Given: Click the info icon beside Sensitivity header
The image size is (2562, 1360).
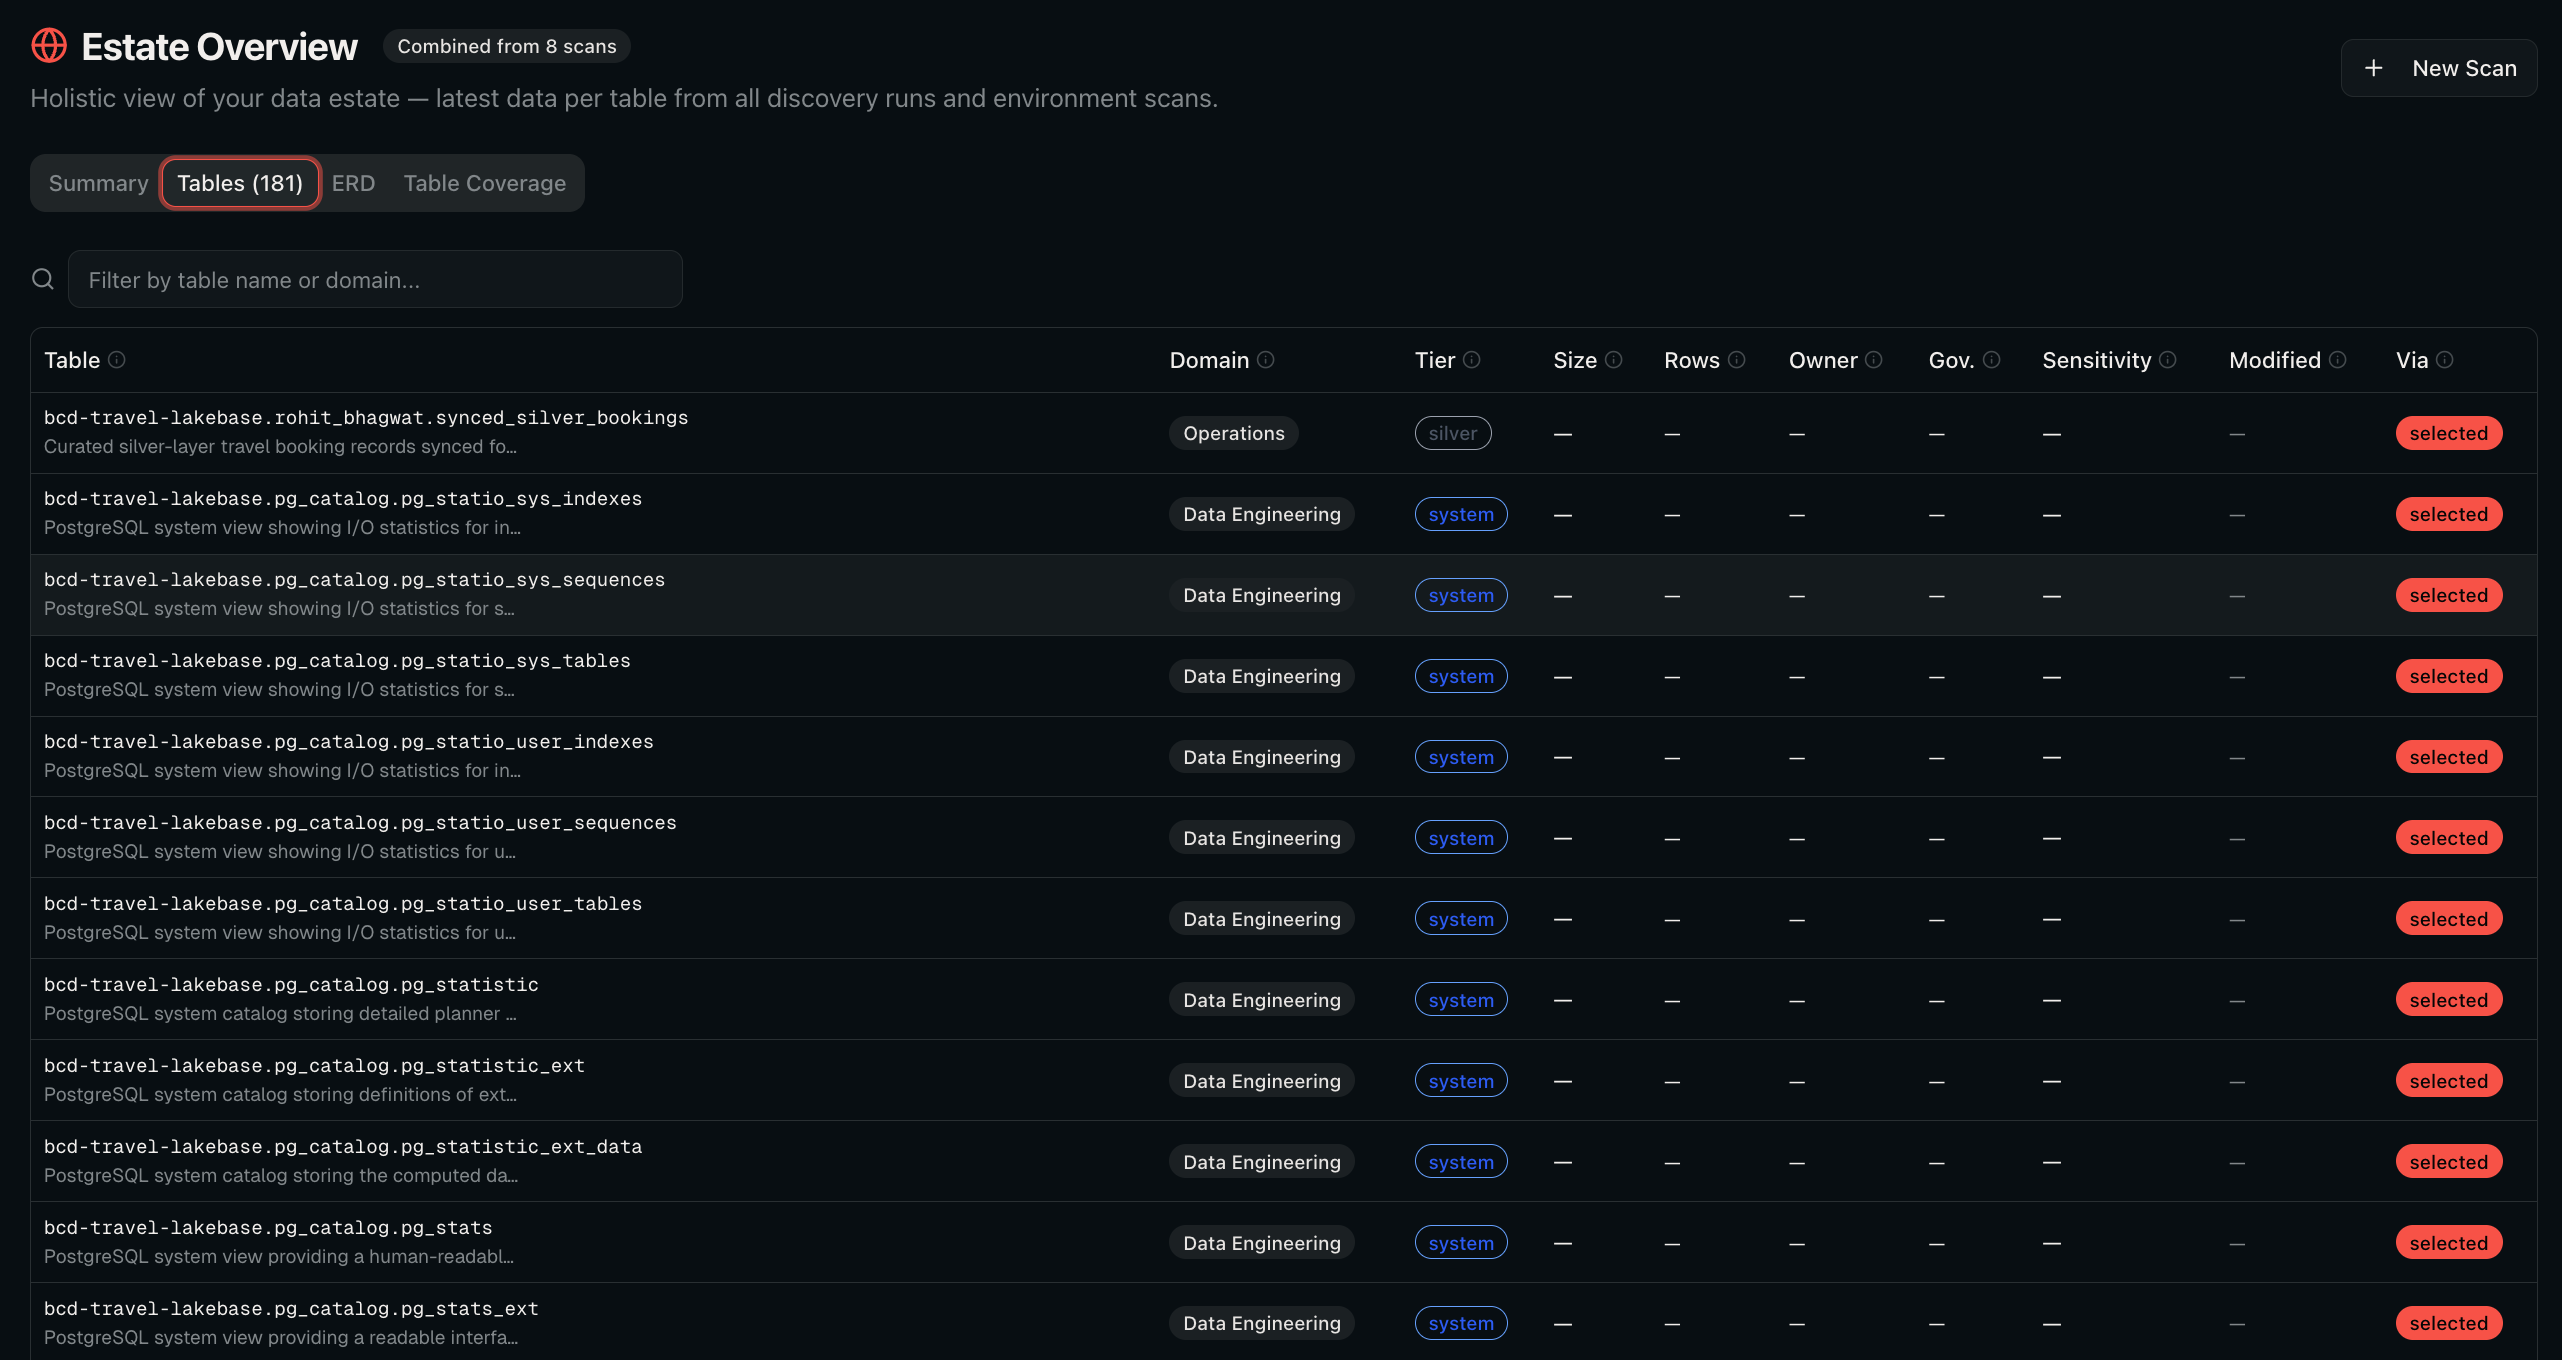Looking at the screenshot, I should [x=2168, y=360].
